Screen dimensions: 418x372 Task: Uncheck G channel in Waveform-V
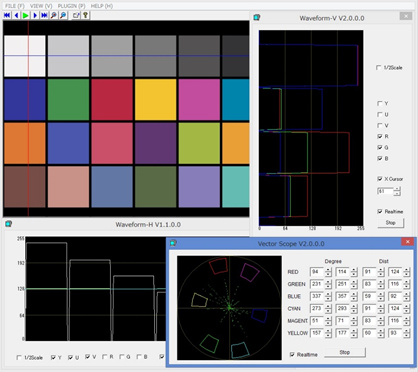coord(379,147)
